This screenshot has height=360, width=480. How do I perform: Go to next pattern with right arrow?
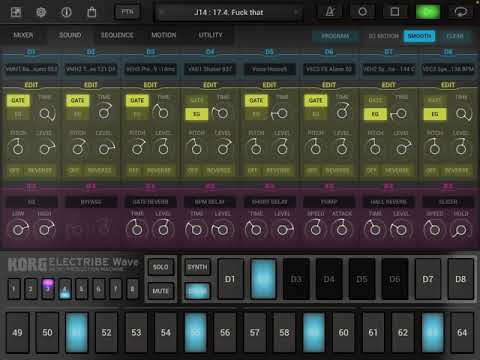295,12
